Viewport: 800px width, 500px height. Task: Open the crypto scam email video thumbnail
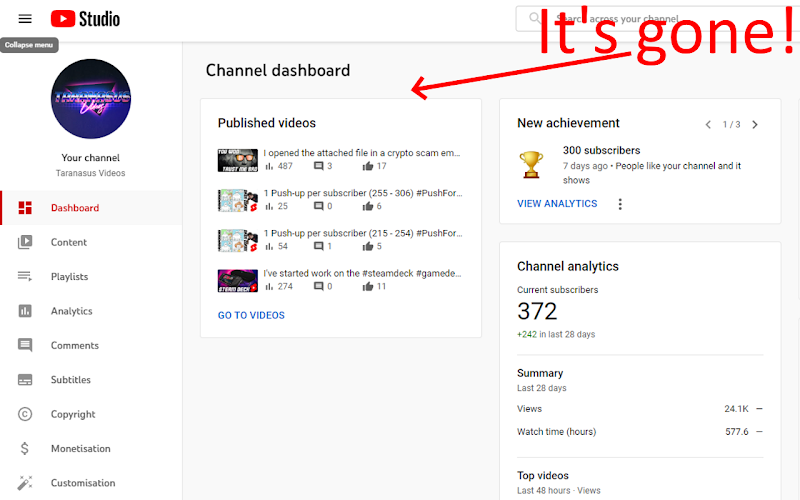(238, 160)
